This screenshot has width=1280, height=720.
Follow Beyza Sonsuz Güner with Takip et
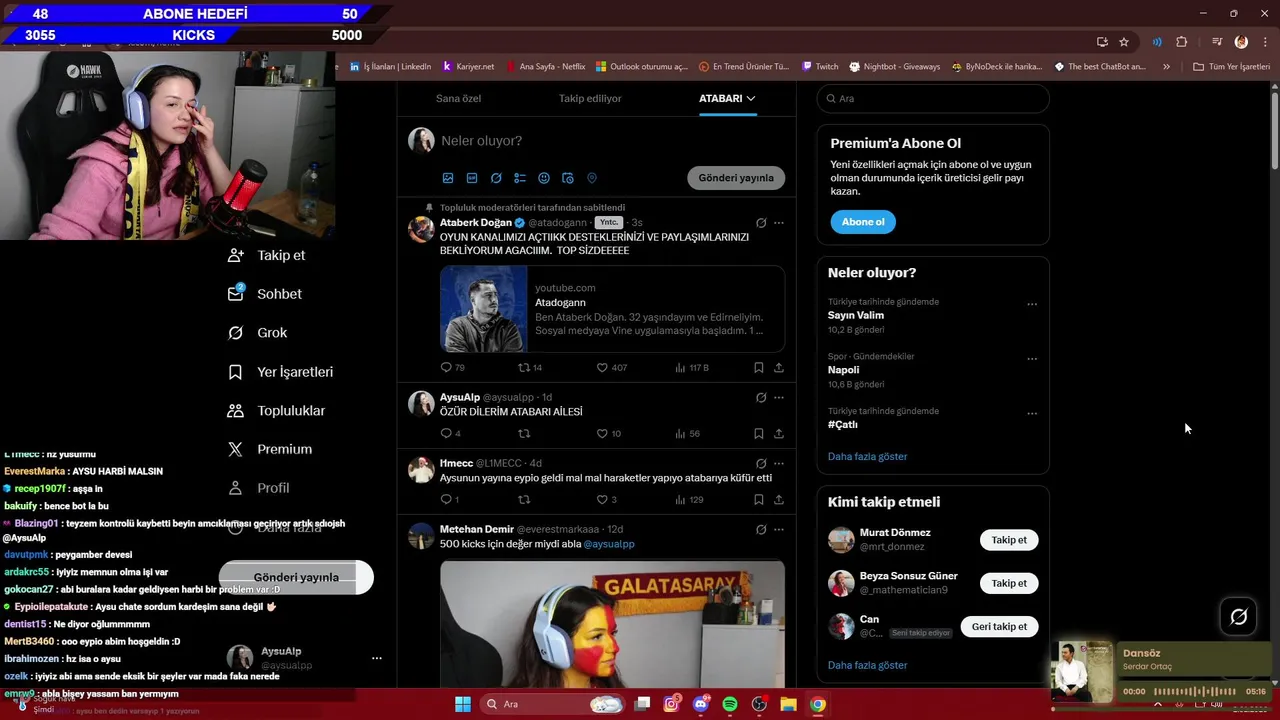pos(1009,583)
